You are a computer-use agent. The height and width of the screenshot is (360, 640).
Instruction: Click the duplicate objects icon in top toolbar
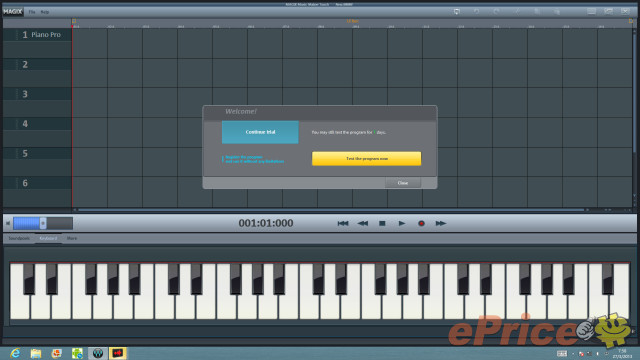tap(557, 11)
